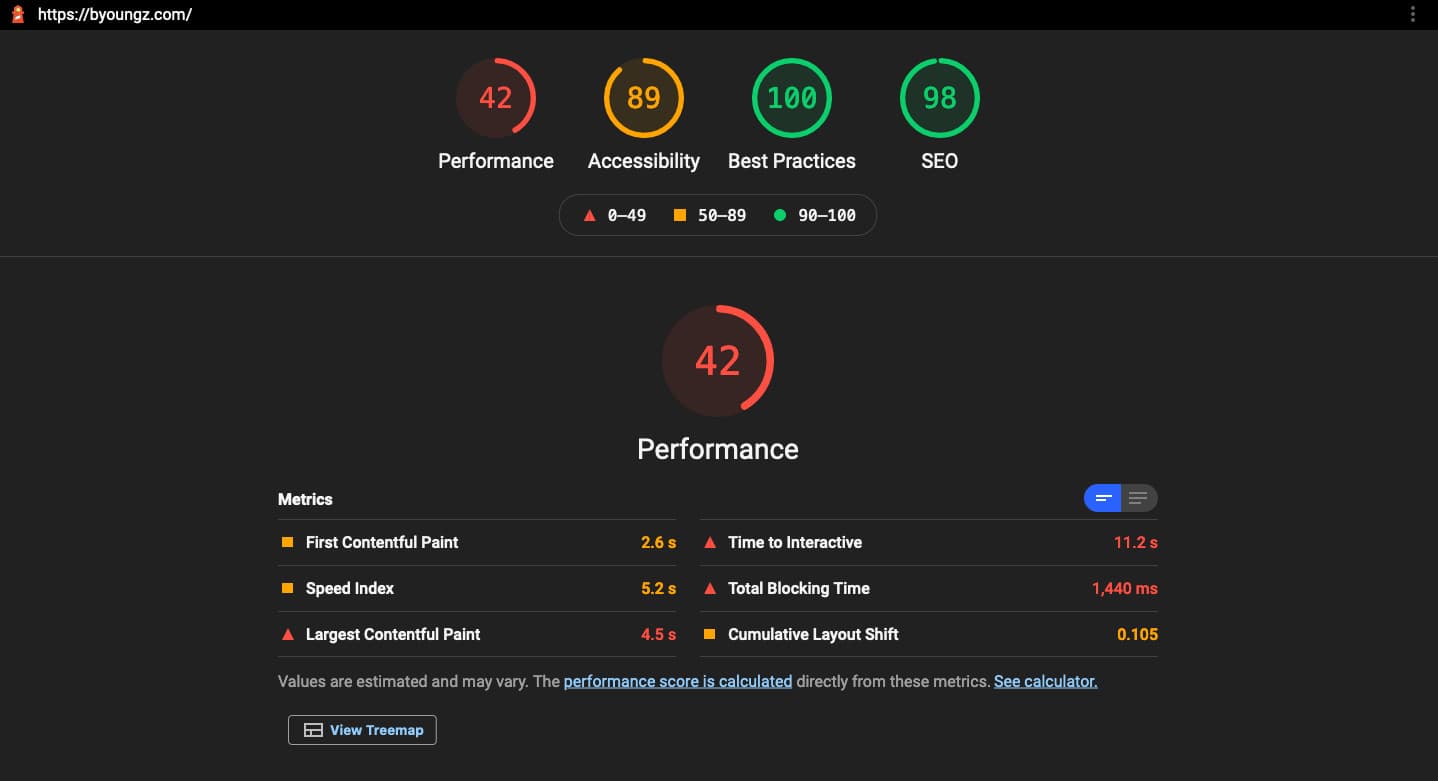Screen dimensions: 1438x781
Task: Click the SEO score gauge
Action: (x=939, y=98)
